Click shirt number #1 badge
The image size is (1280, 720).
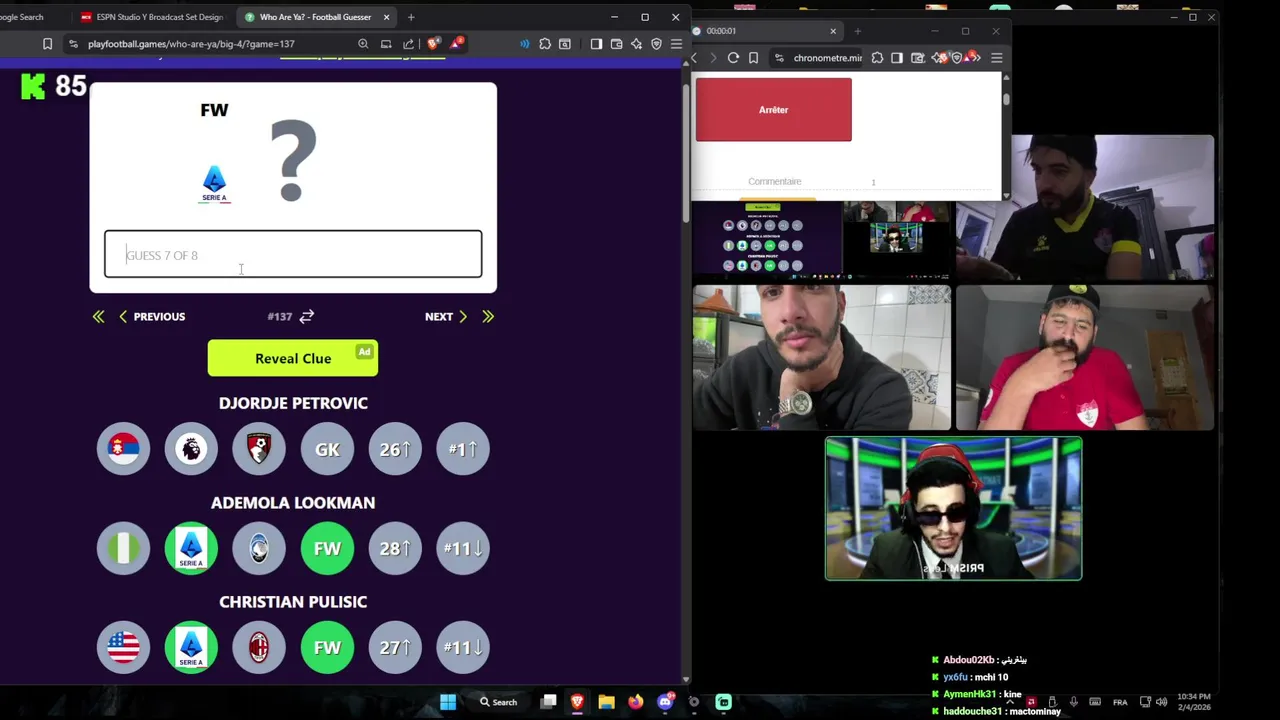coord(463,449)
